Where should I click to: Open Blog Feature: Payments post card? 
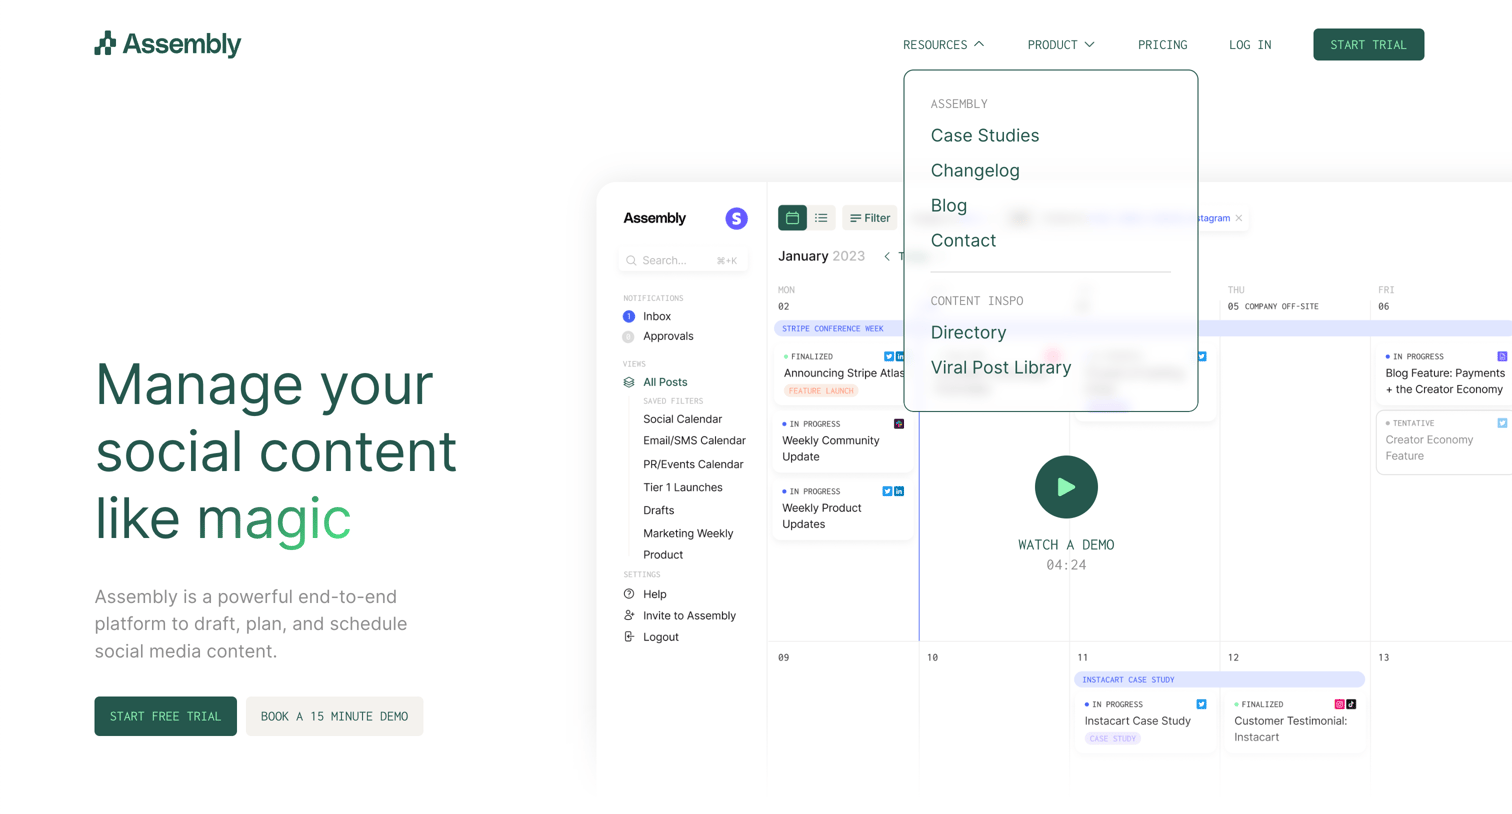click(1445, 373)
